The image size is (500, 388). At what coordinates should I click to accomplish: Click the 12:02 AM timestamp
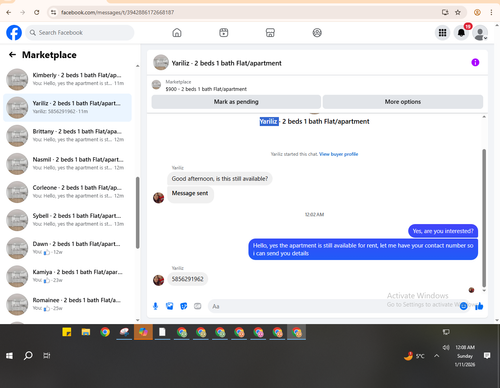[x=314, y=214]
